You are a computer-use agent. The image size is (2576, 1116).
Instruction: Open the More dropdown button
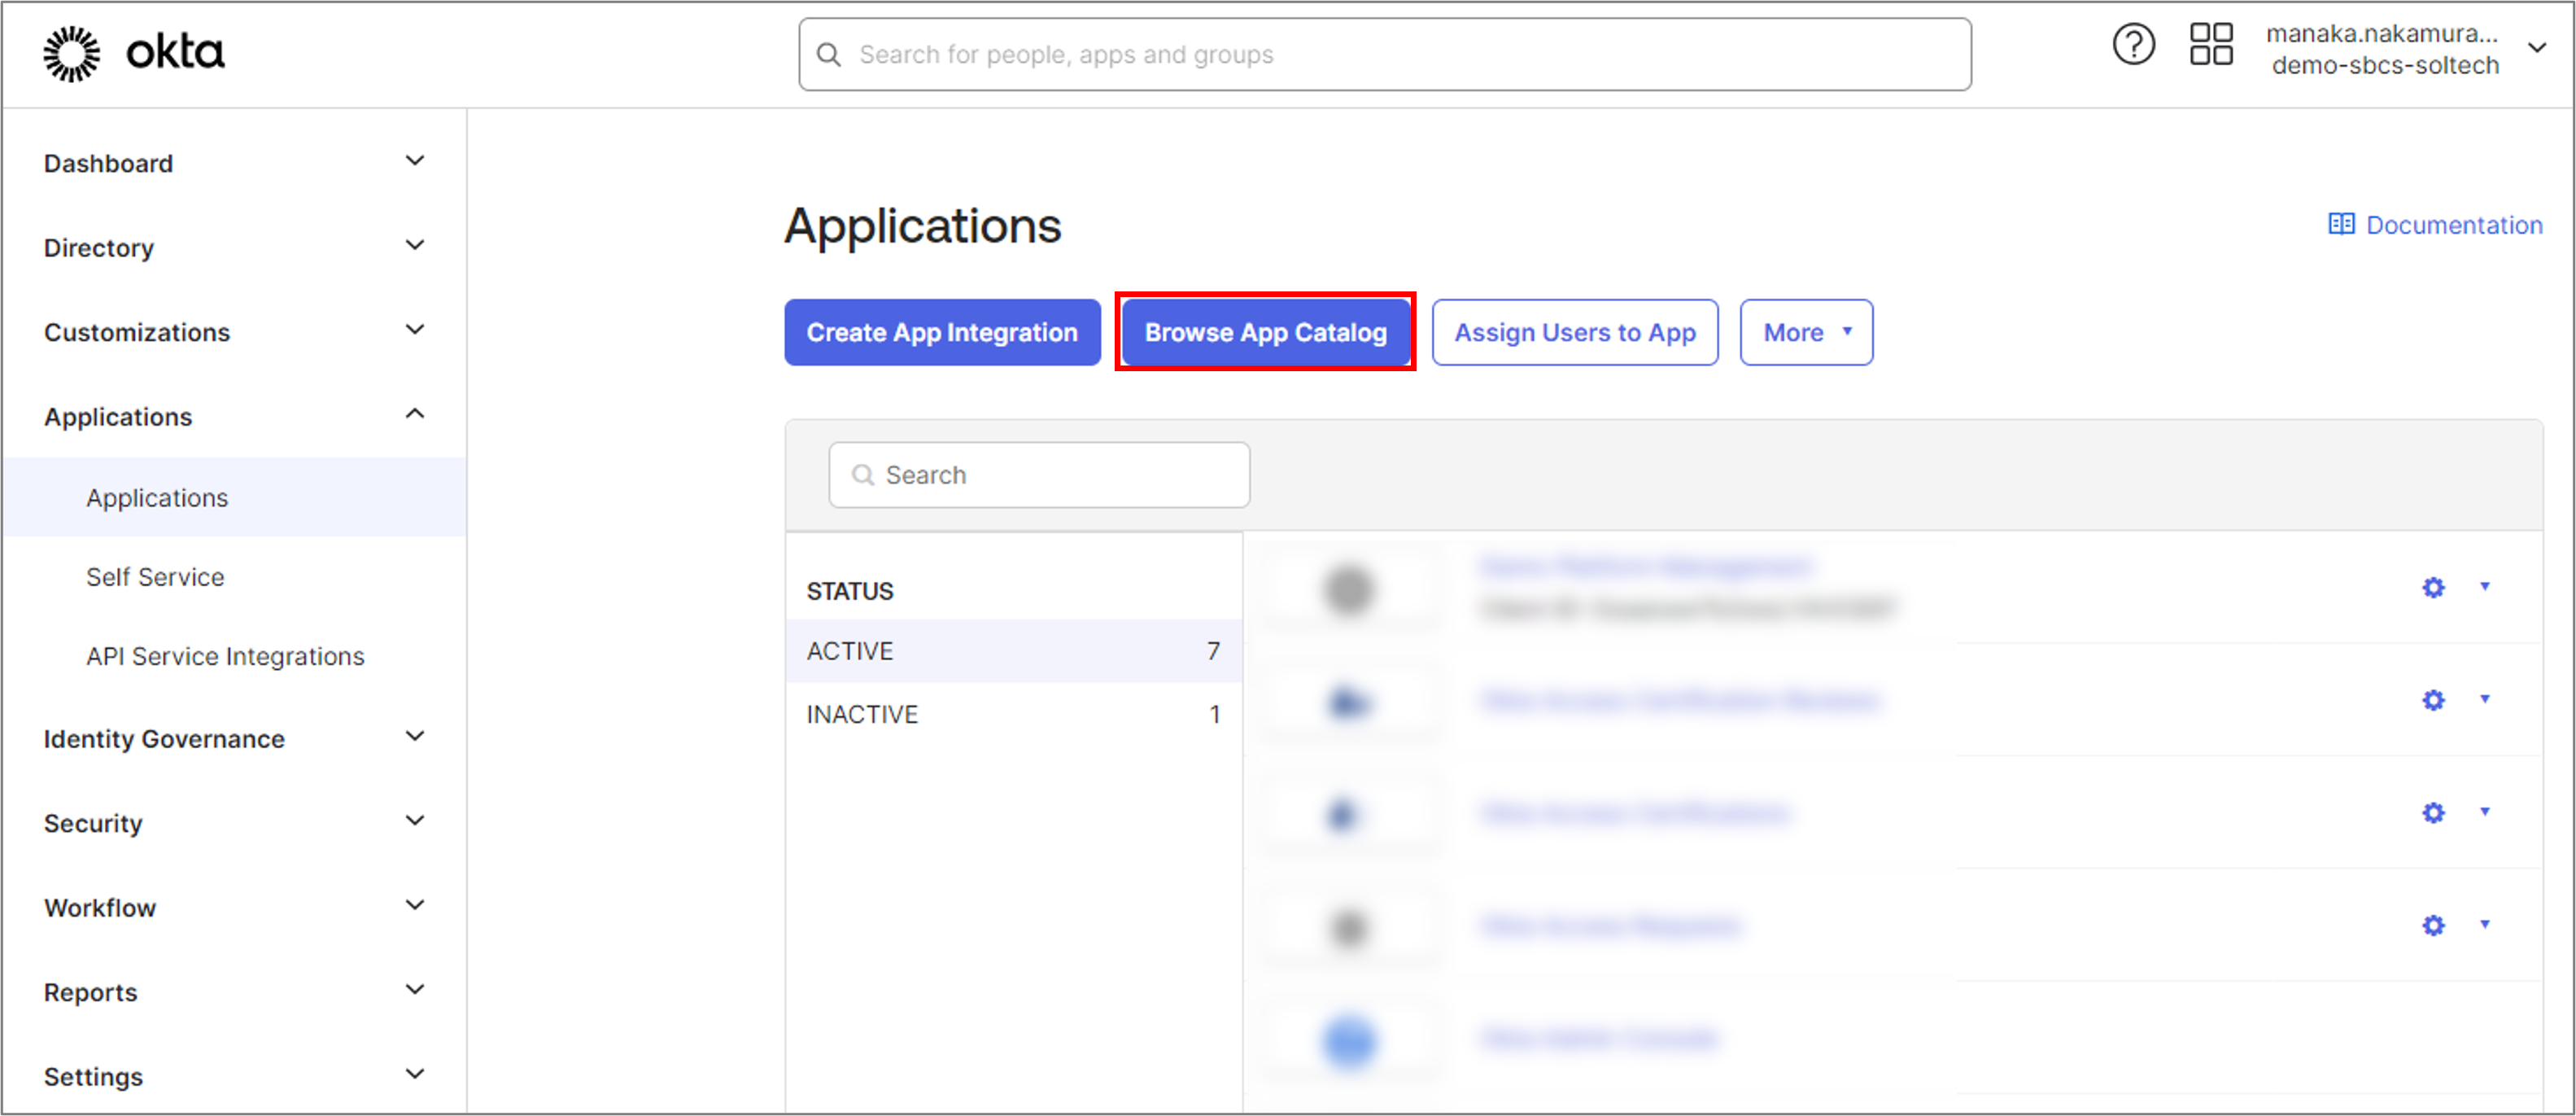point(1806,332)
